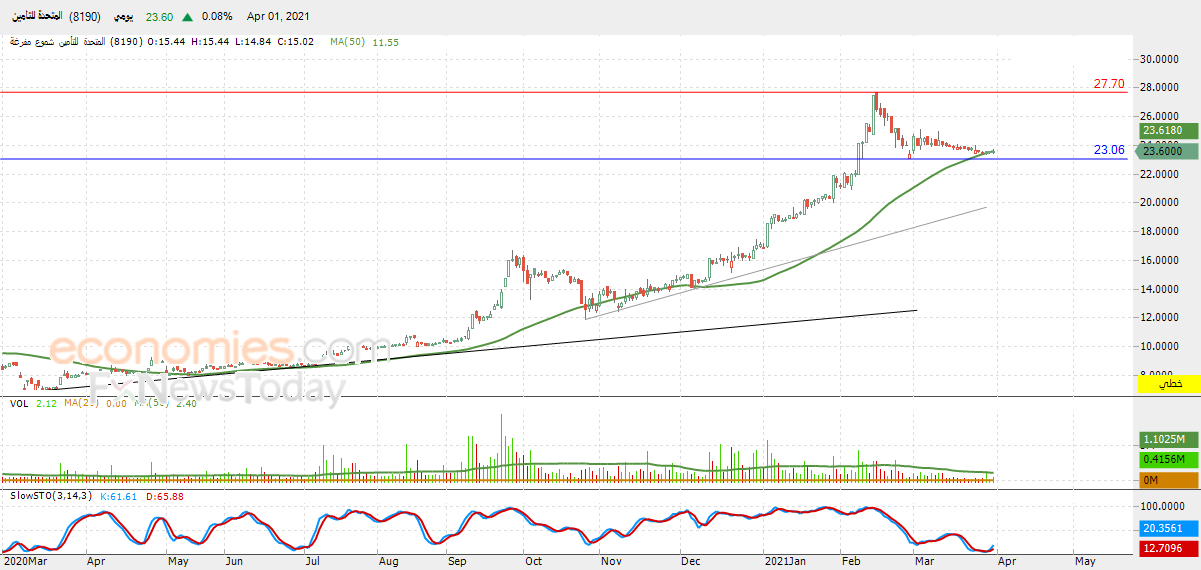
Task: Click the 23.6000 current price marker
Action: (x=1166, y=150)
